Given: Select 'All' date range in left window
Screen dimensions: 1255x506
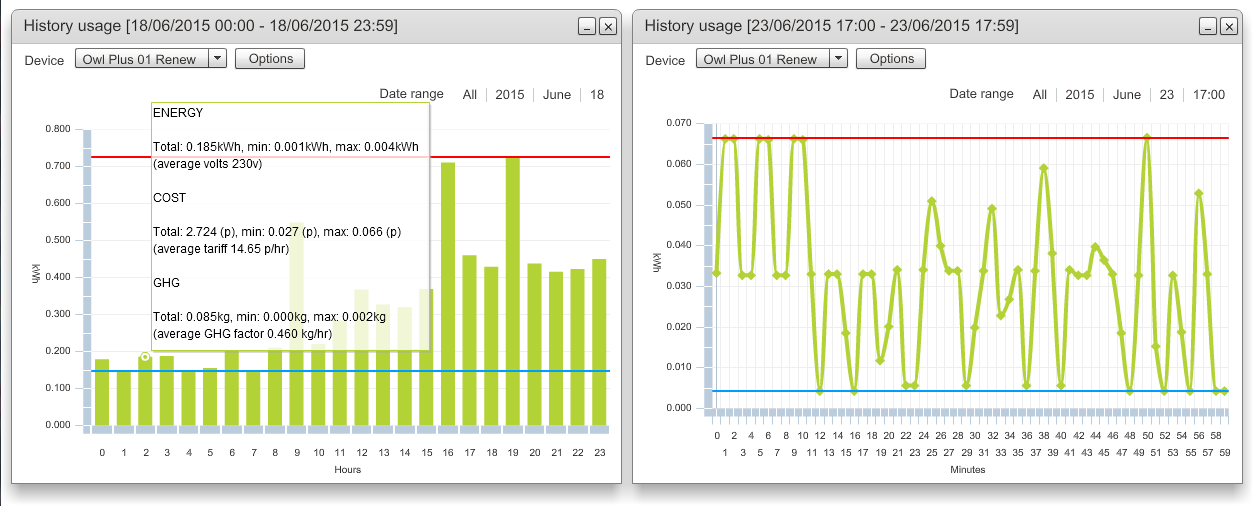Looking at the screenshot, I should pos(469,95).
